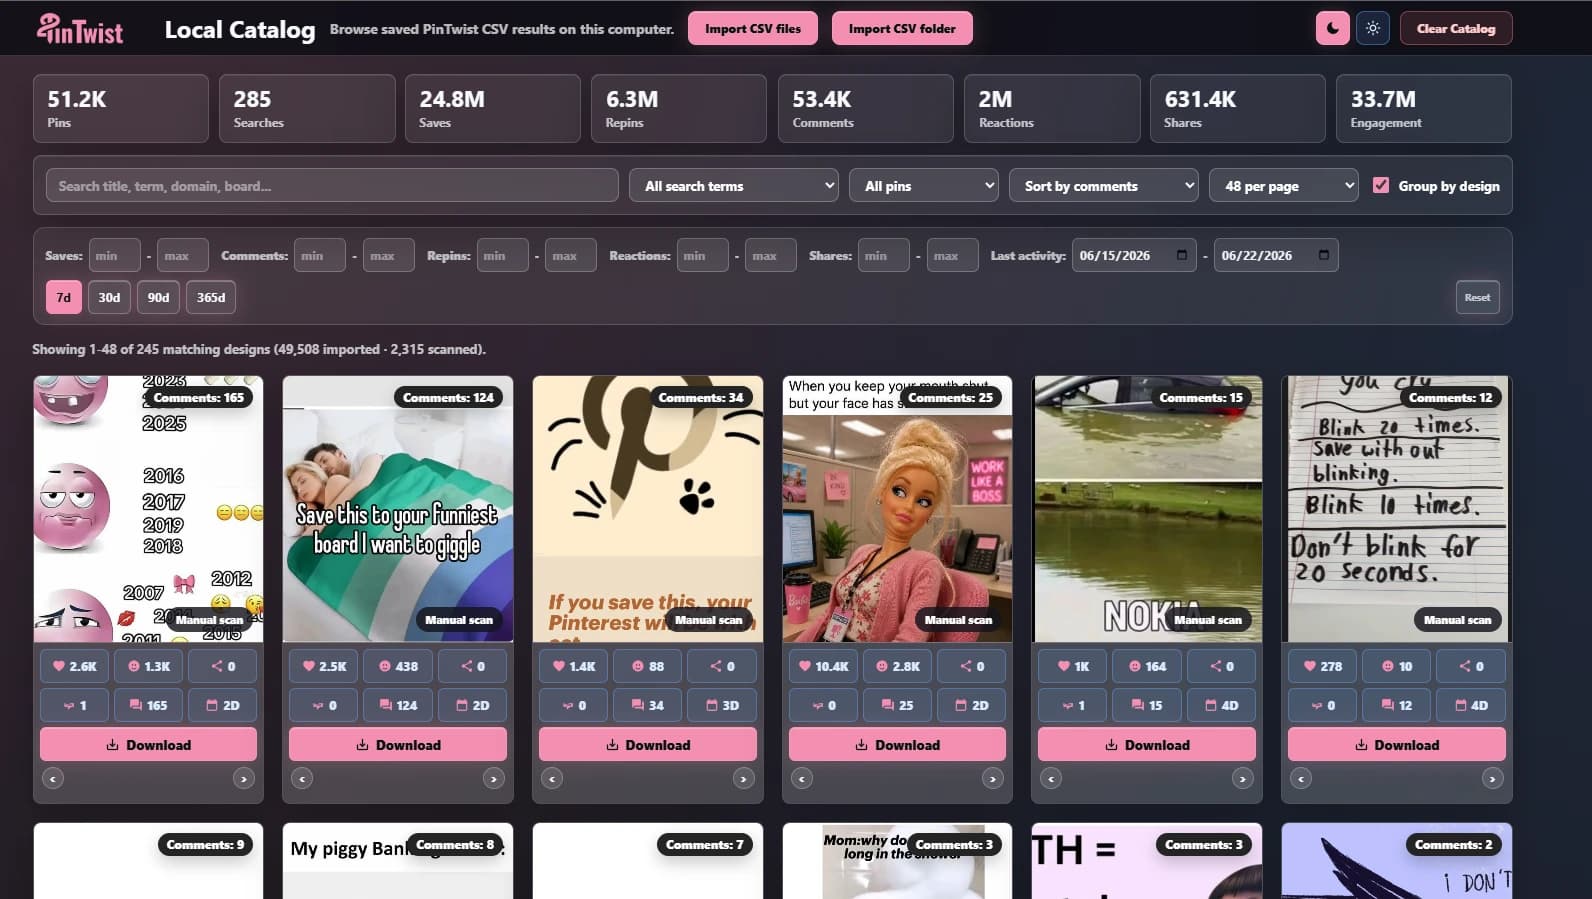Select the 90d time range

point(158,297)
